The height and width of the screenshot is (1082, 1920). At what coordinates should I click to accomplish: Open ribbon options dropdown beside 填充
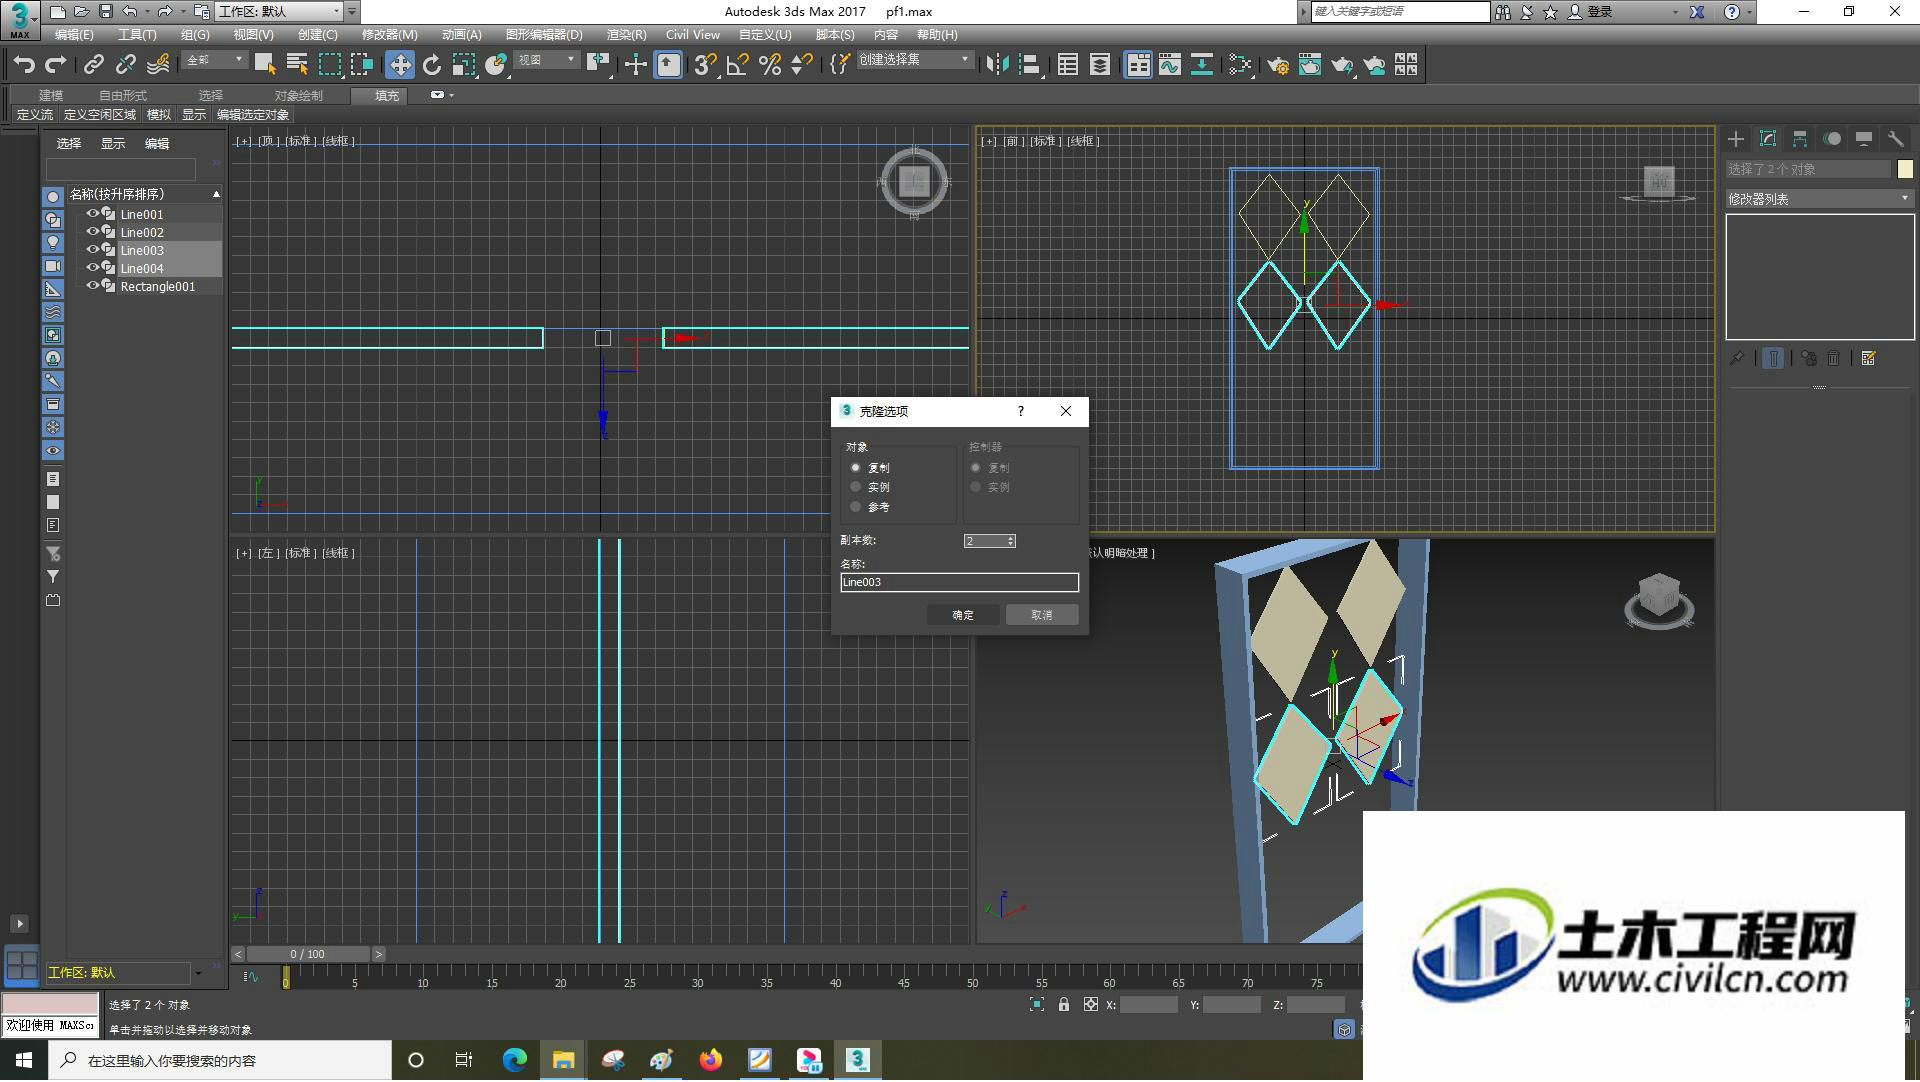pyautogui.click(x=441, y=95)
